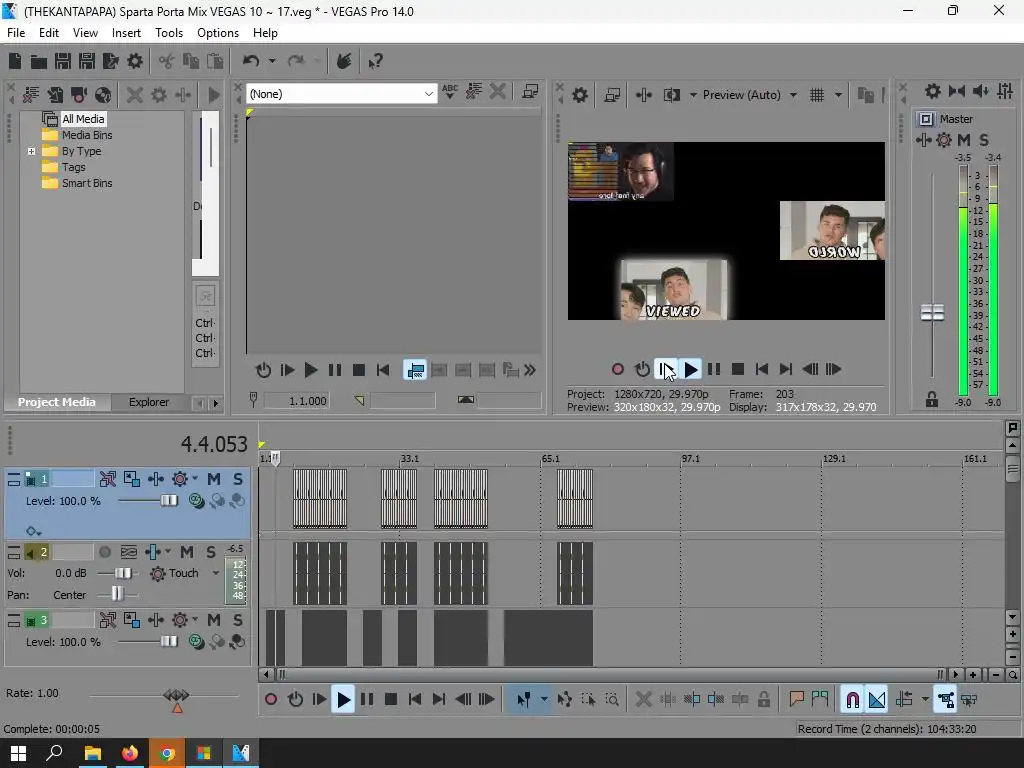Adjust track 2 Vol slider

pyautogui.click(x=123, y=573)
